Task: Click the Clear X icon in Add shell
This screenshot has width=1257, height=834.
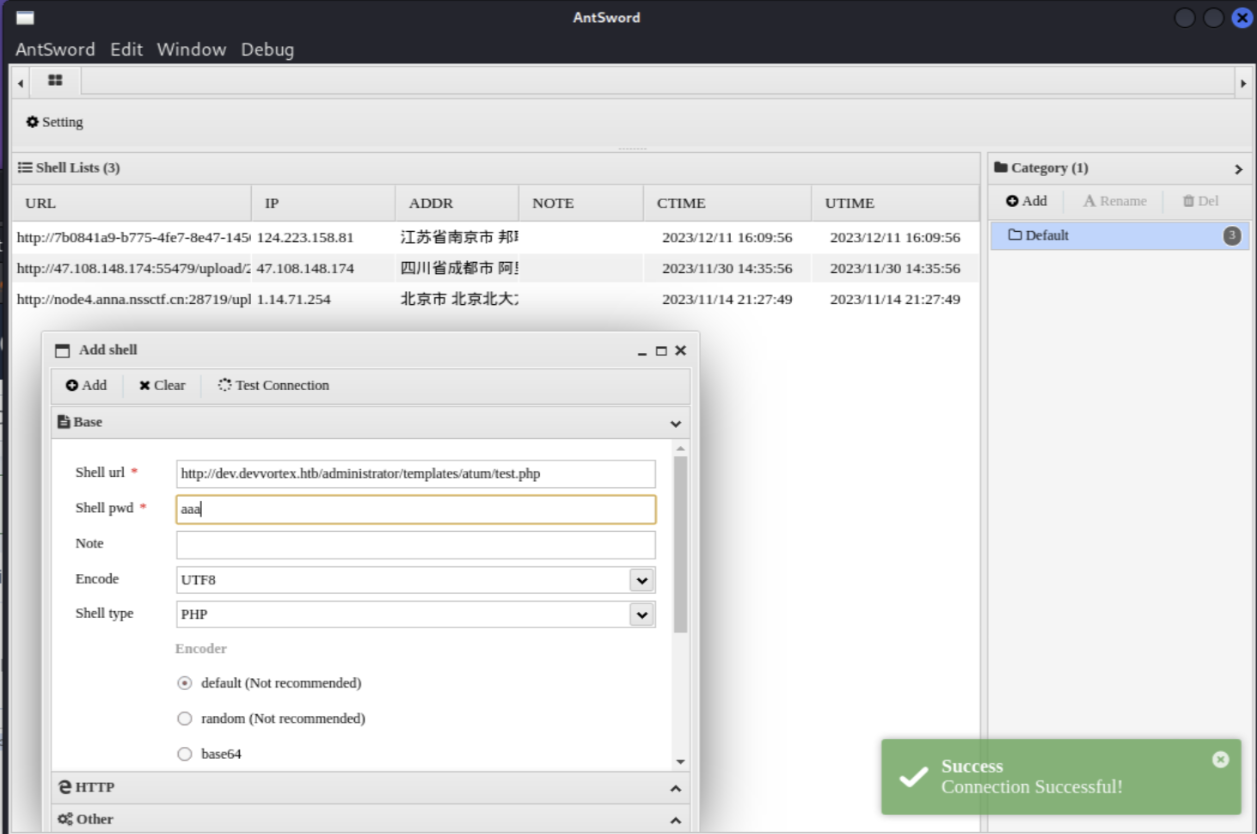Action: point(145,386)
